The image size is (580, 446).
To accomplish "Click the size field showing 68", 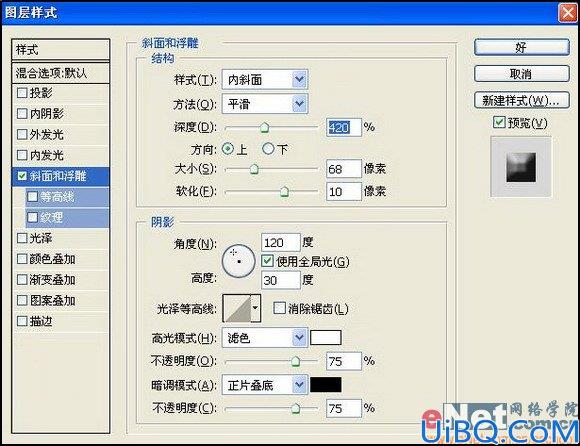I will coord(344,169).
